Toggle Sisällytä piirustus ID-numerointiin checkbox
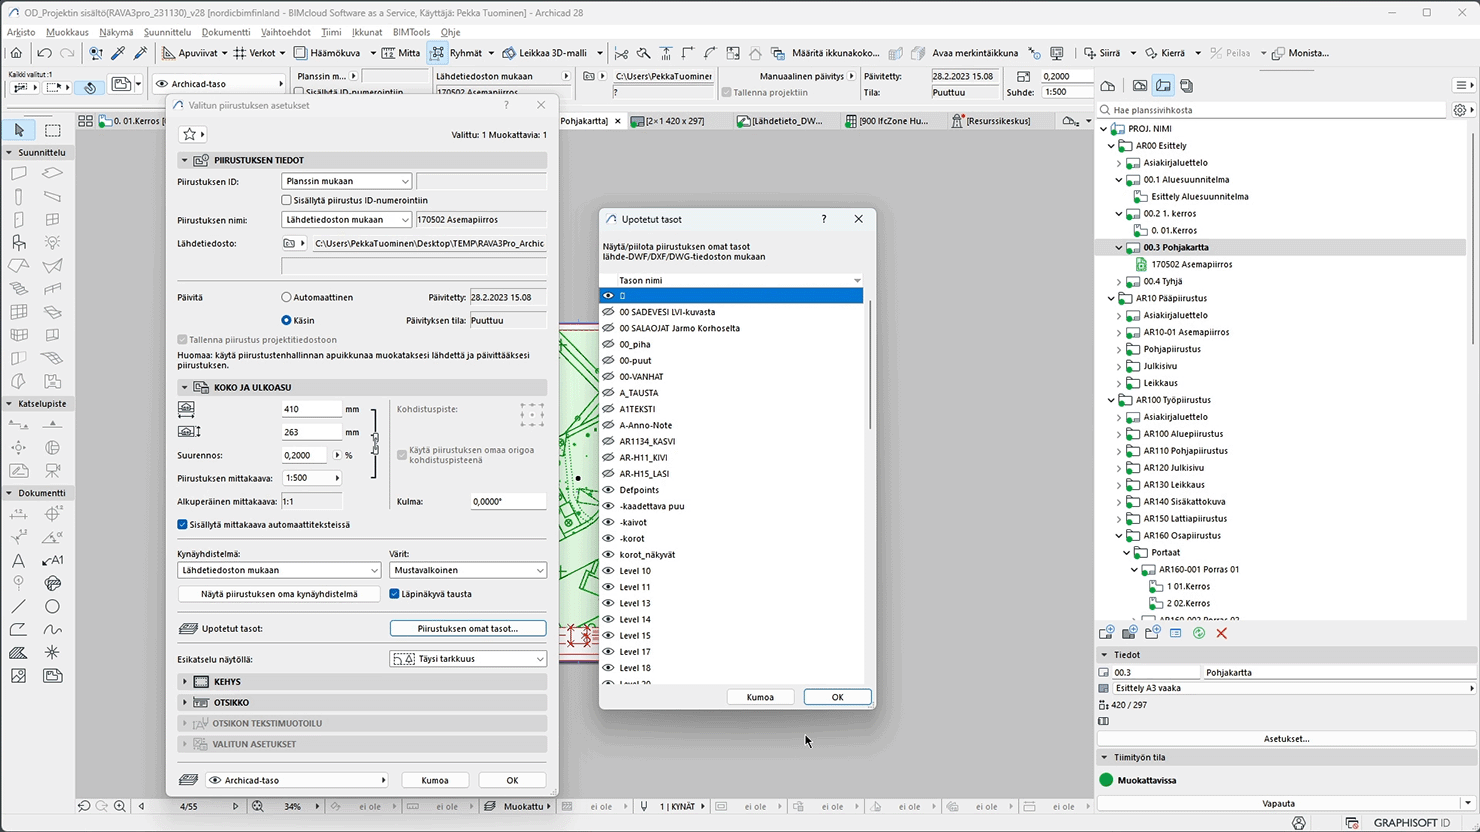 click(x=286, y=200)
